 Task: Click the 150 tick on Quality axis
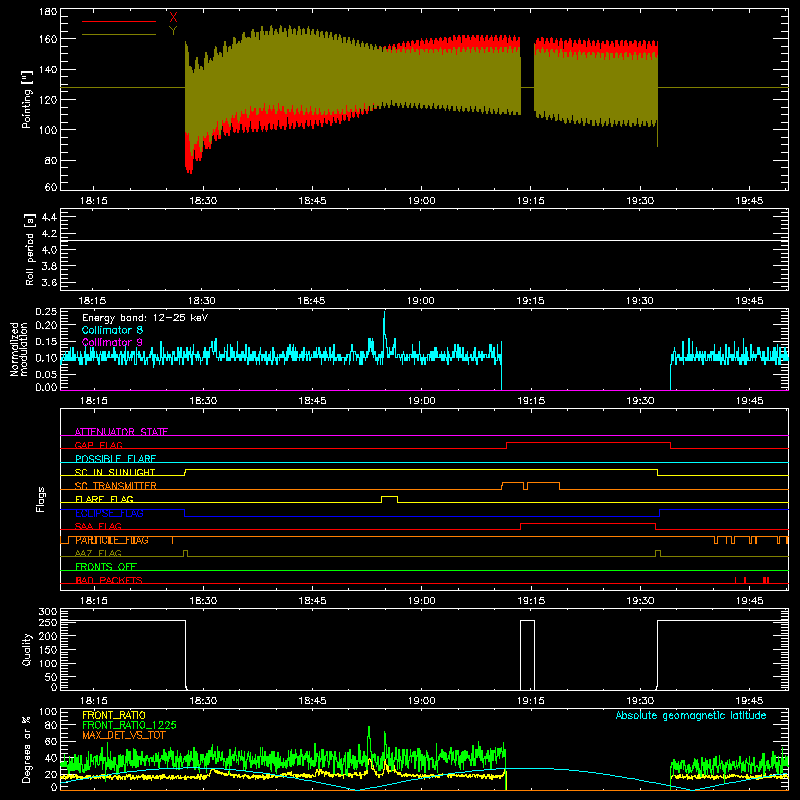pos(48,650)
